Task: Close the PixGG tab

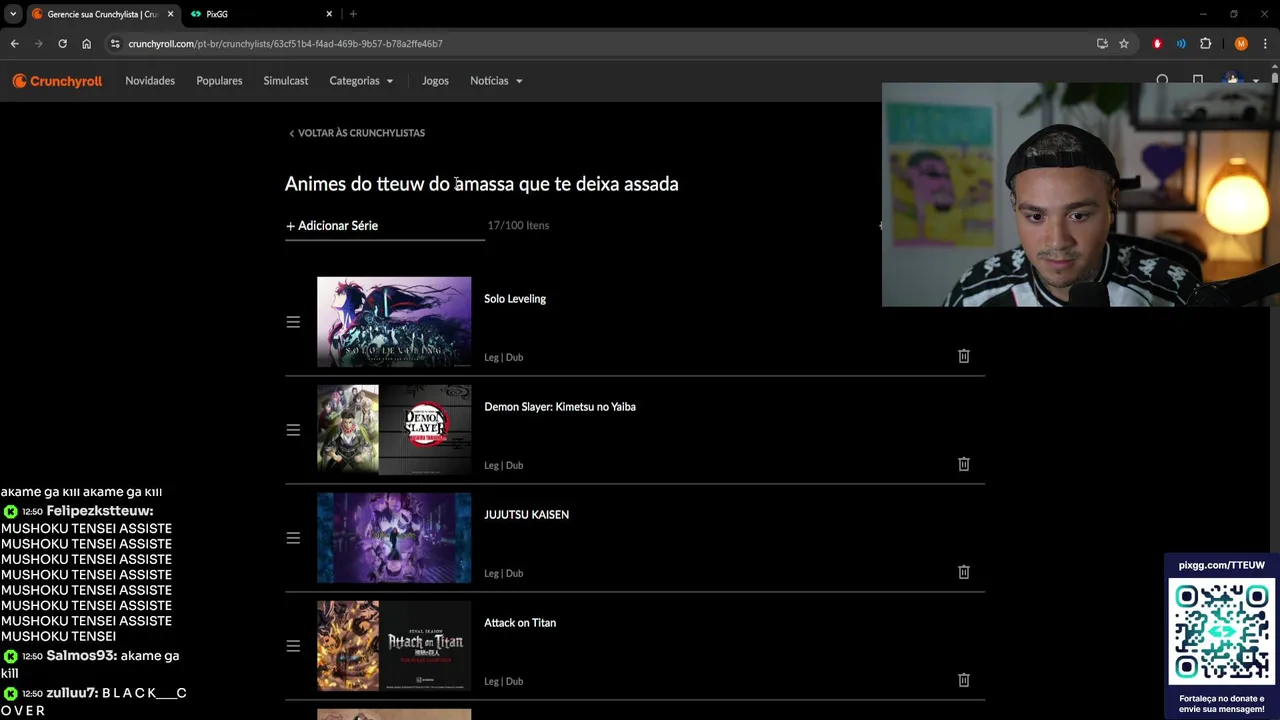Action: click(x=329, y=14)
